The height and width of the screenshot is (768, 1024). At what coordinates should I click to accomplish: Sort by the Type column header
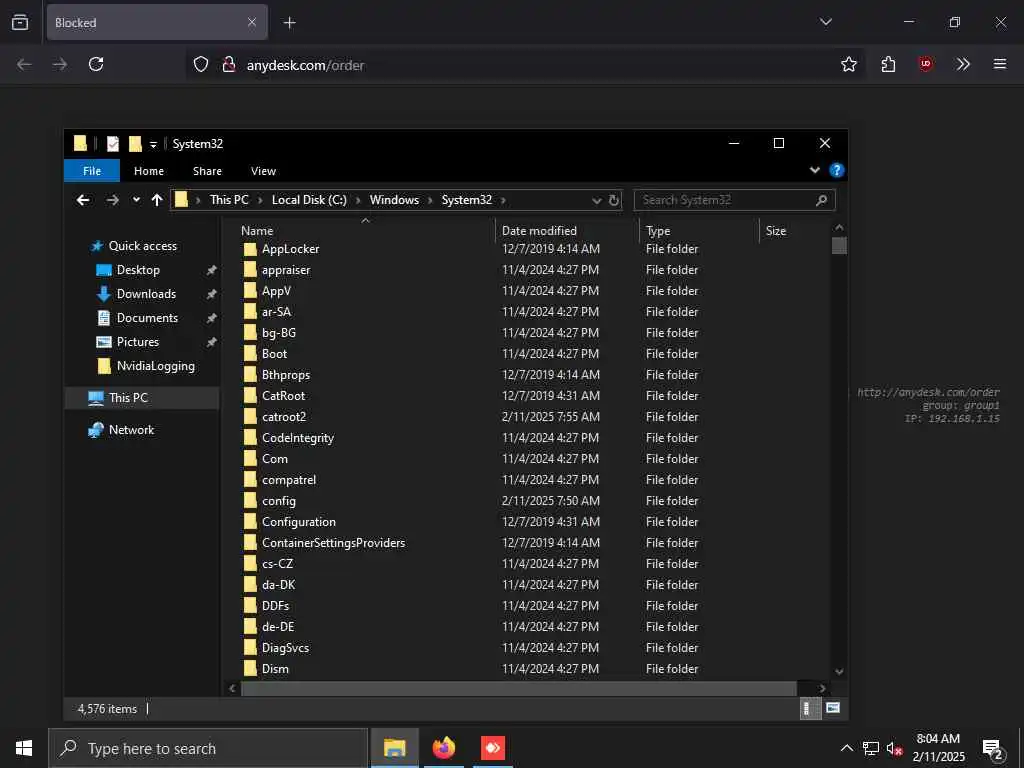click(658, 231)
